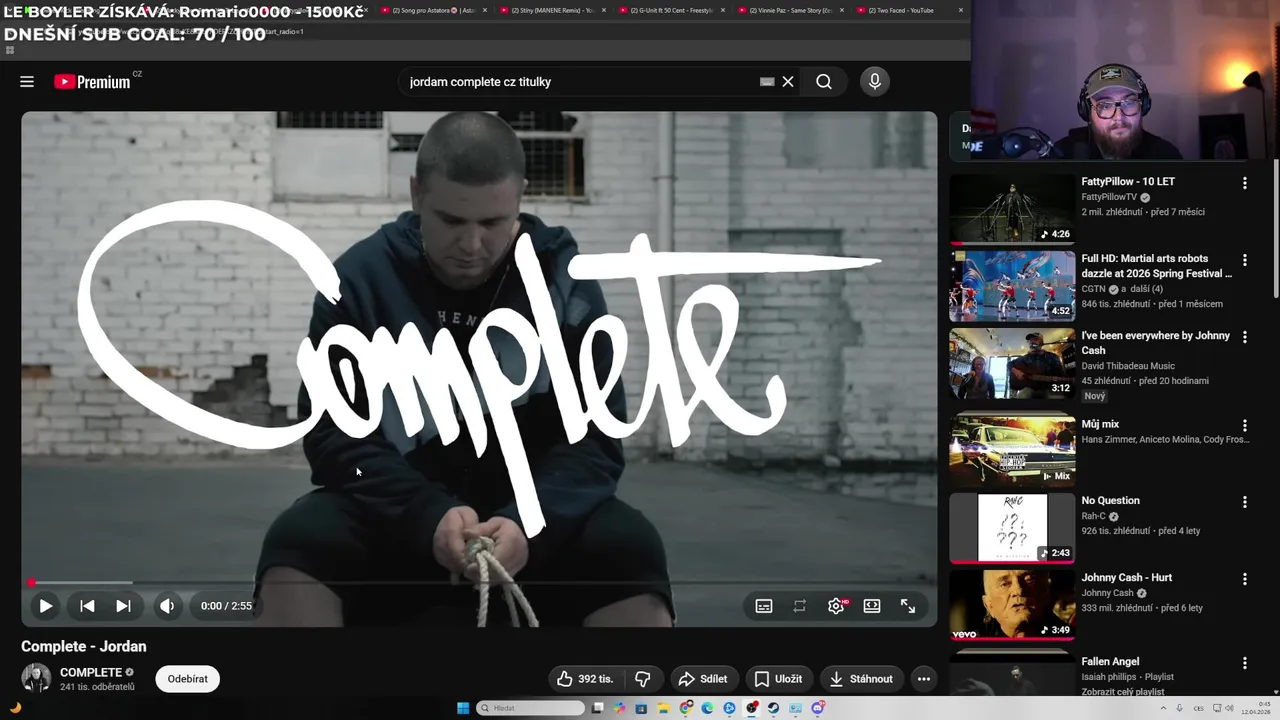
Task: Open options menu for No Question
Action: 1245,502
